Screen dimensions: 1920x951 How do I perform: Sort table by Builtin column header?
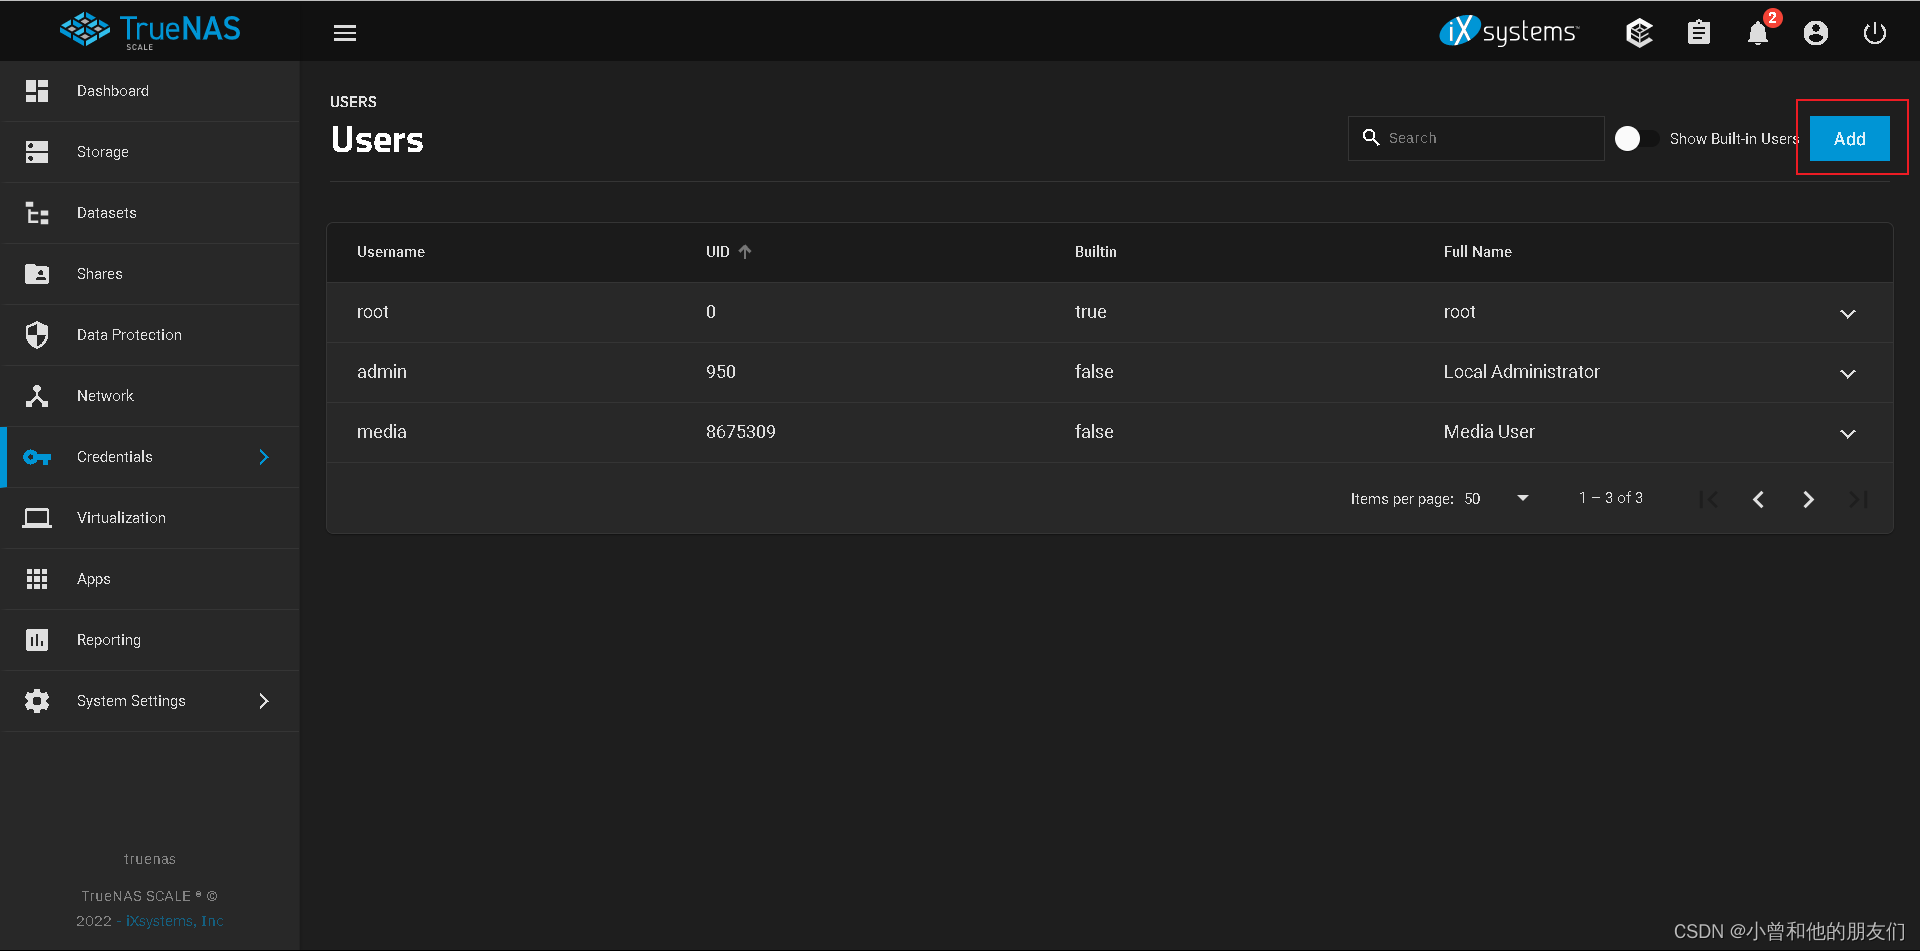(x=1095, y=252)
